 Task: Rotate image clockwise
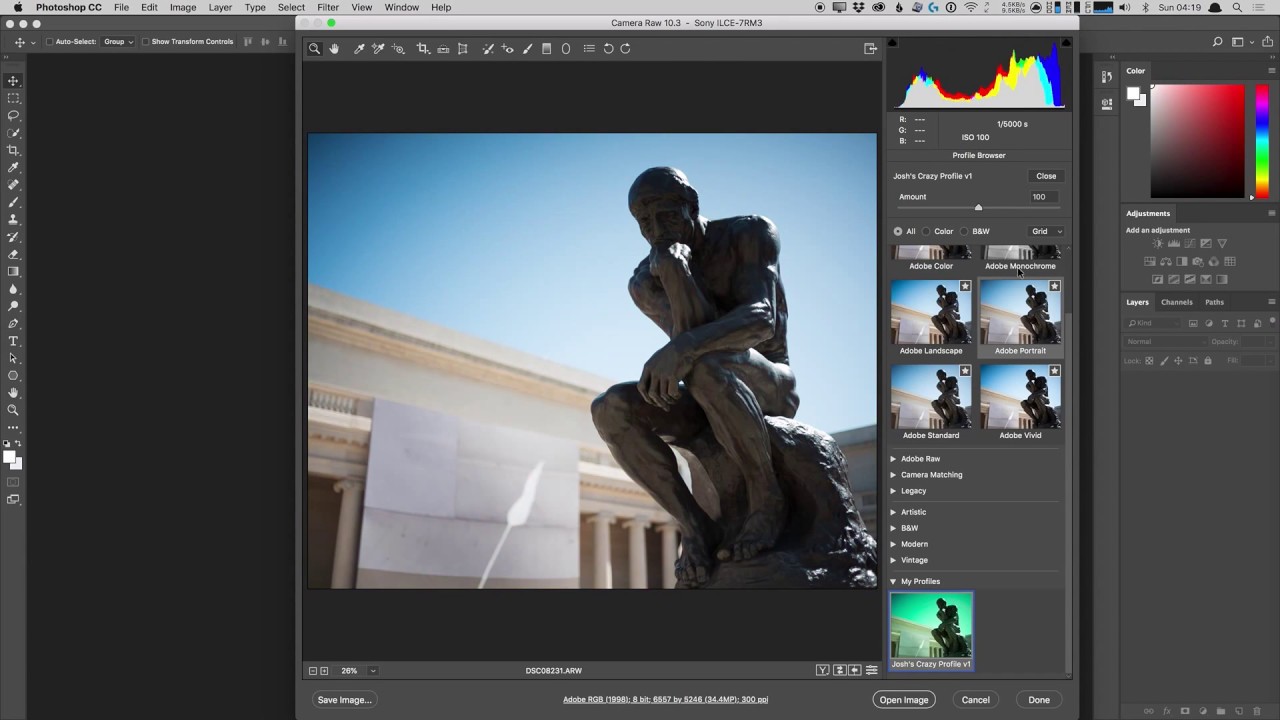click(x=626, y=48)
